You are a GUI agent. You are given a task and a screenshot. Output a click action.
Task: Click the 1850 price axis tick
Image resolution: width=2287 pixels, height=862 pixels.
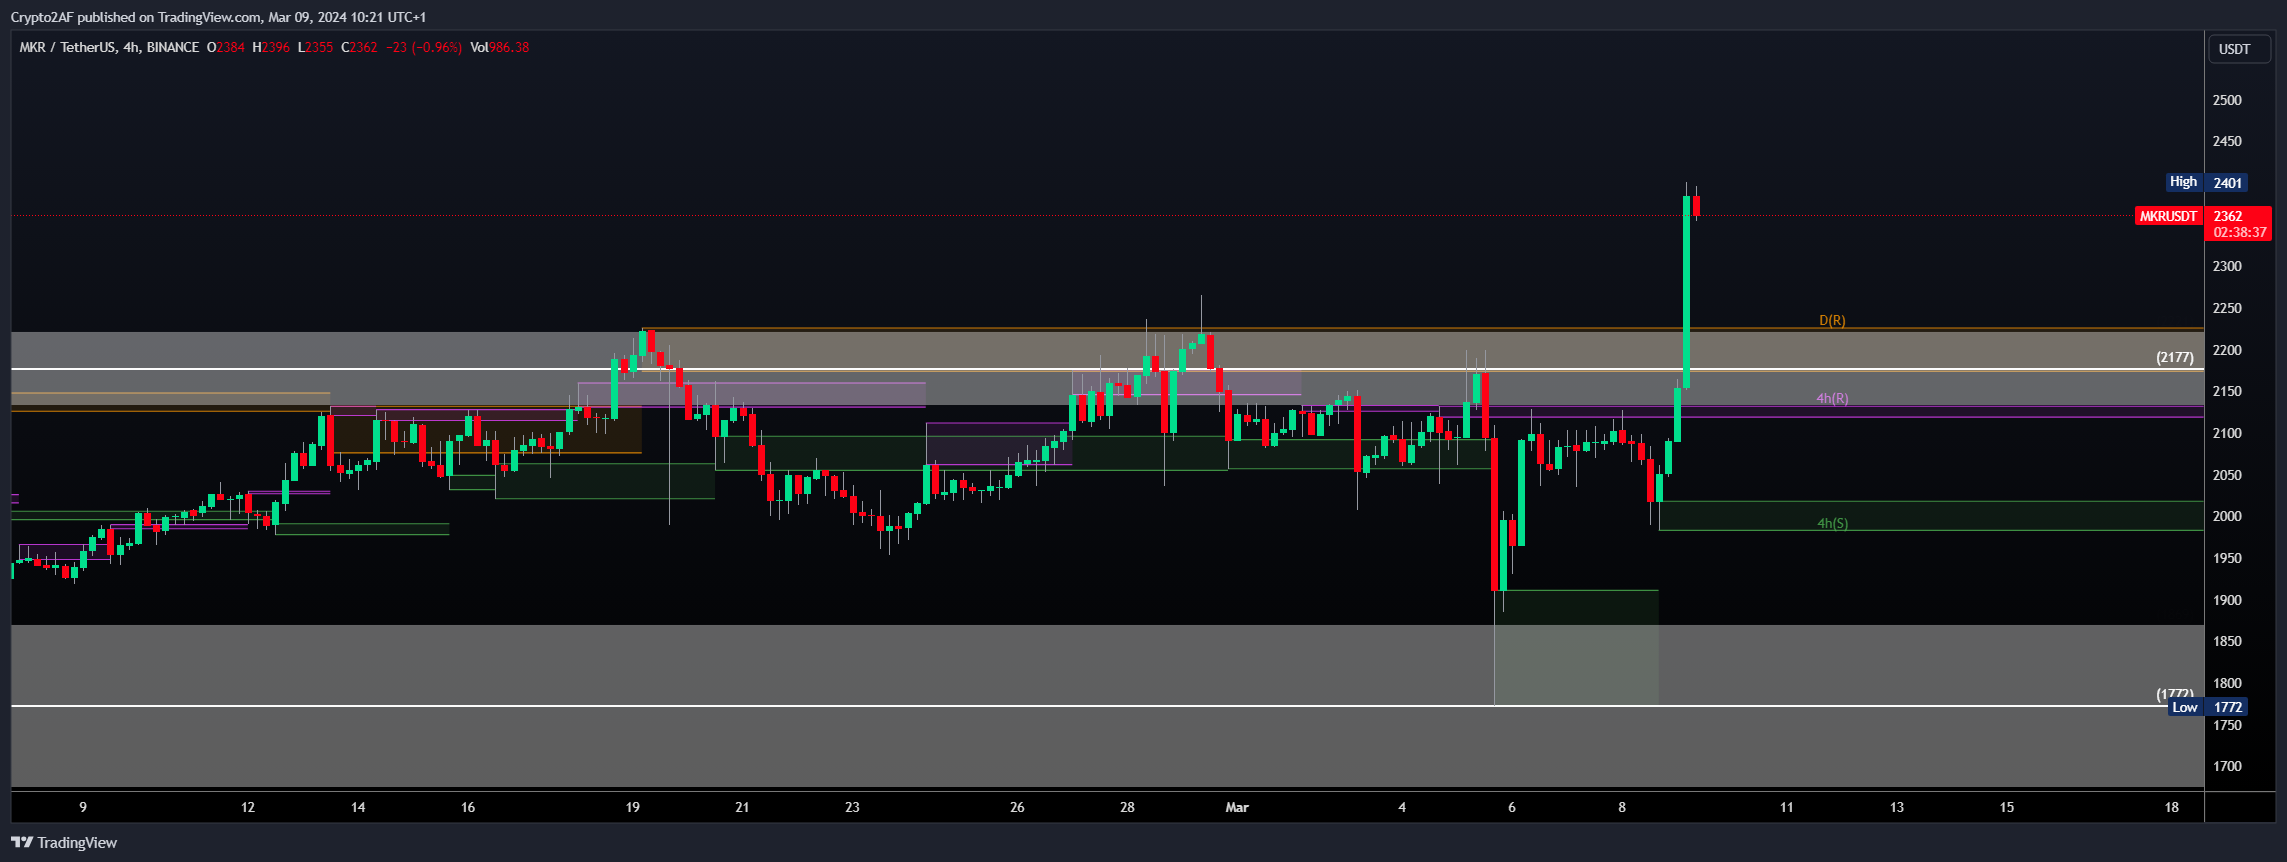[2227, 642]
